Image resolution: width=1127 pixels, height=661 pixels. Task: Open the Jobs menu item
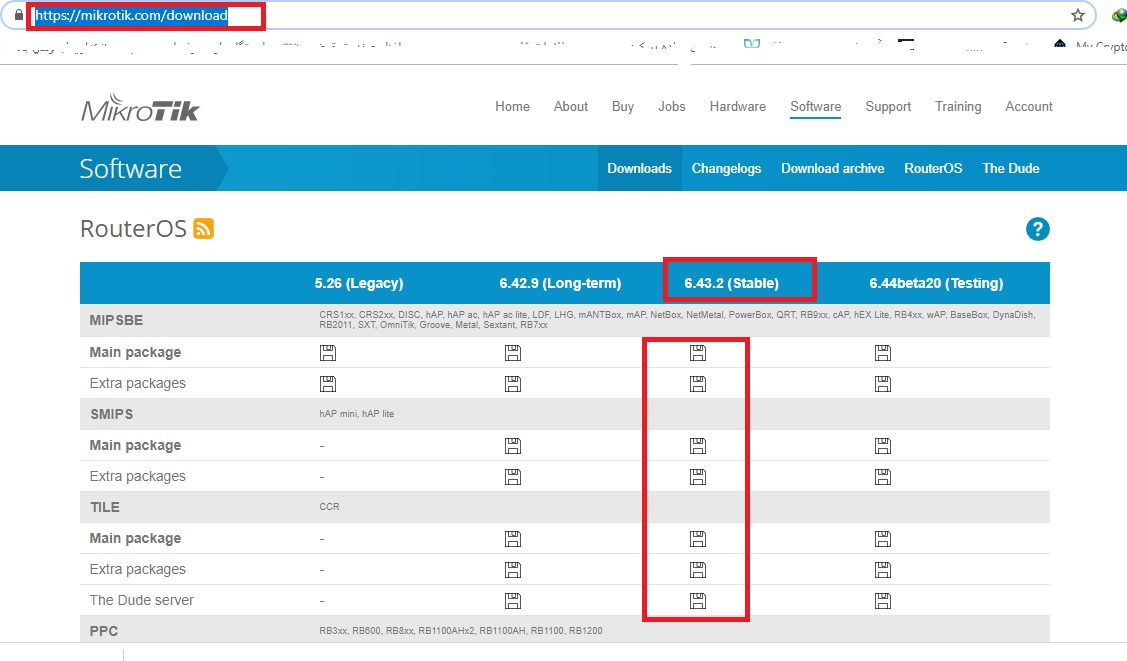pyautogui.click(x=672, y=106)
